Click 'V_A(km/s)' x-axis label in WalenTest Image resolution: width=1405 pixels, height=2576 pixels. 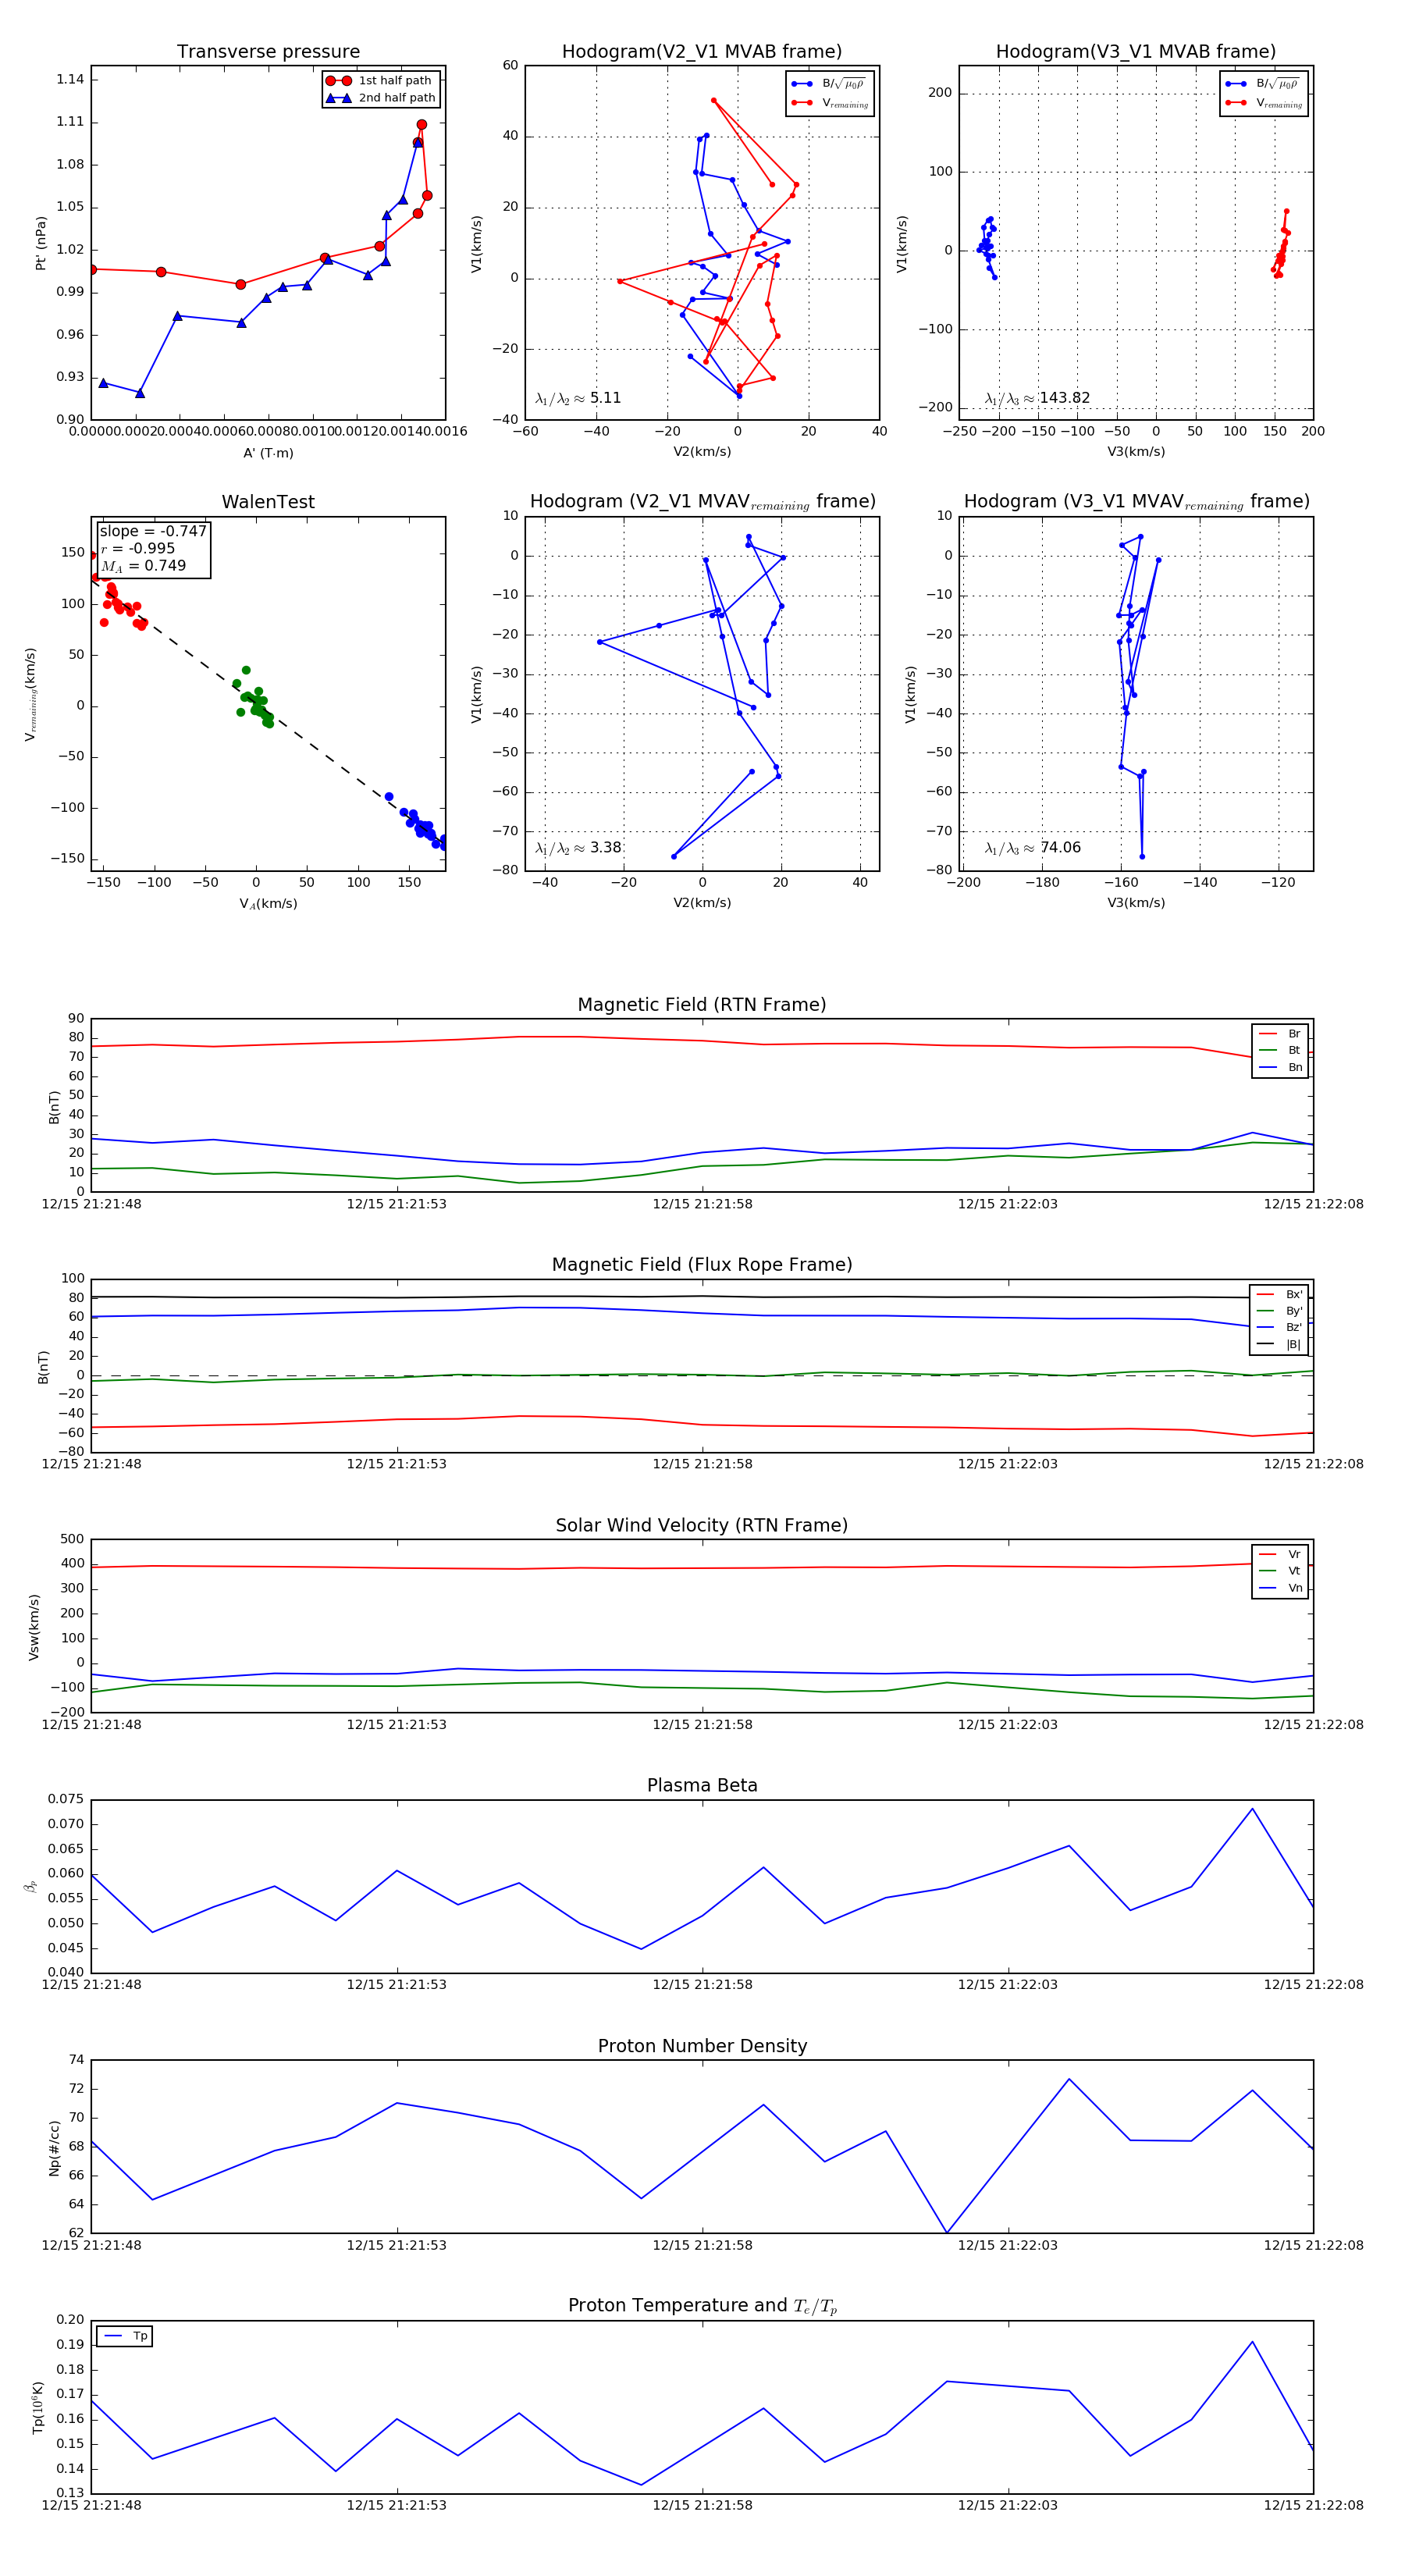[x=268, y=904]
